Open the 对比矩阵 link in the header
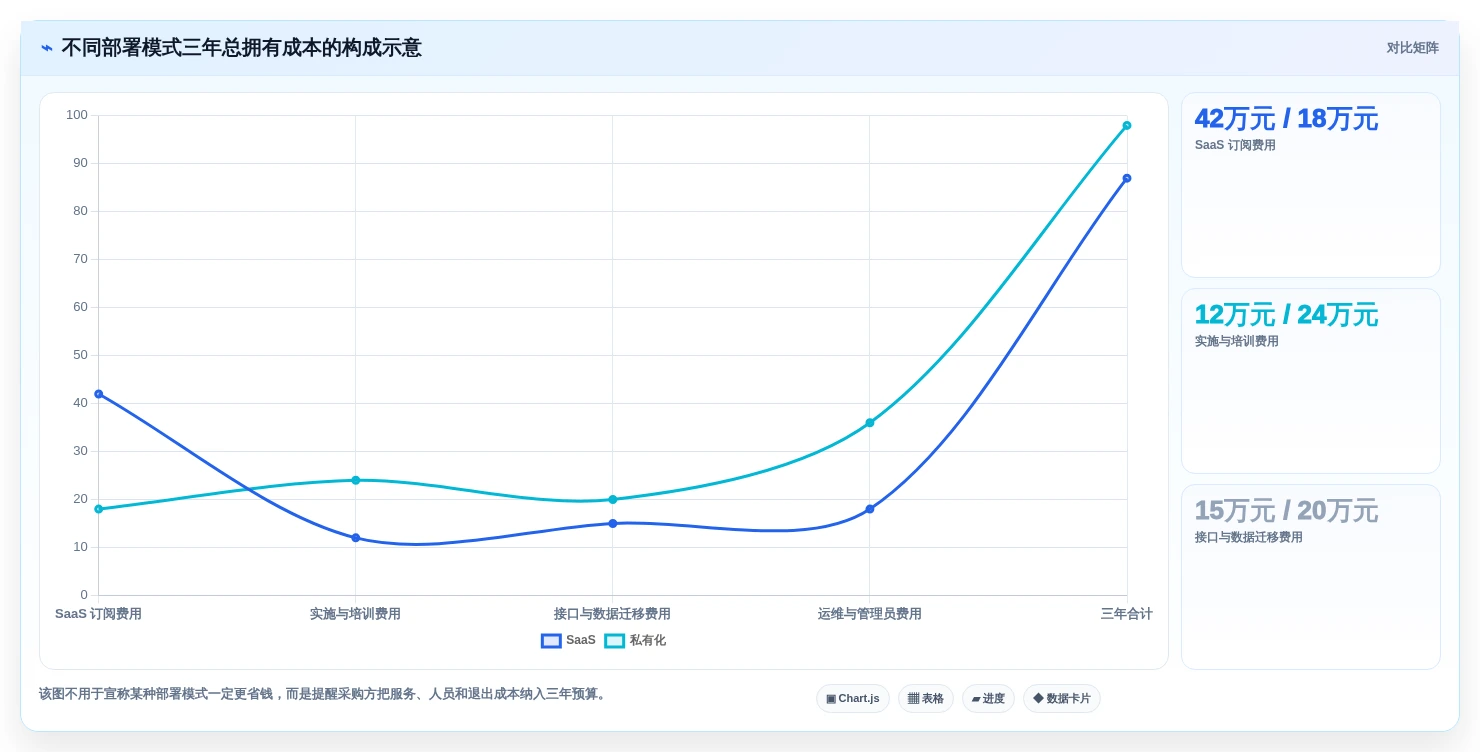Screen dimensions: 1480x752 (1412, 48)
